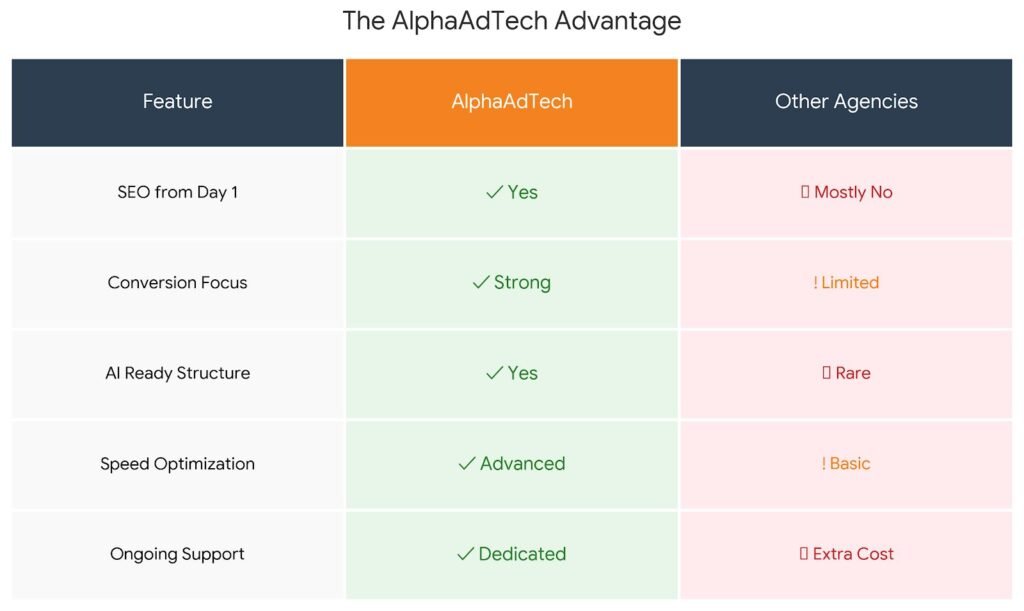The height and width of the screenshot is (611, 1024).
Task: Click the Speed Optimization row label
Action: (x=177, y=464)
